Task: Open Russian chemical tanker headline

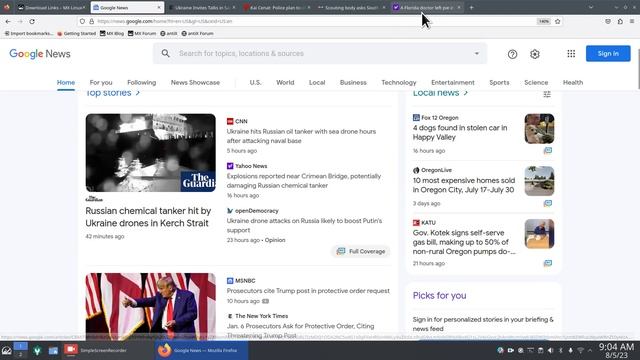Action: coord(148,217)
